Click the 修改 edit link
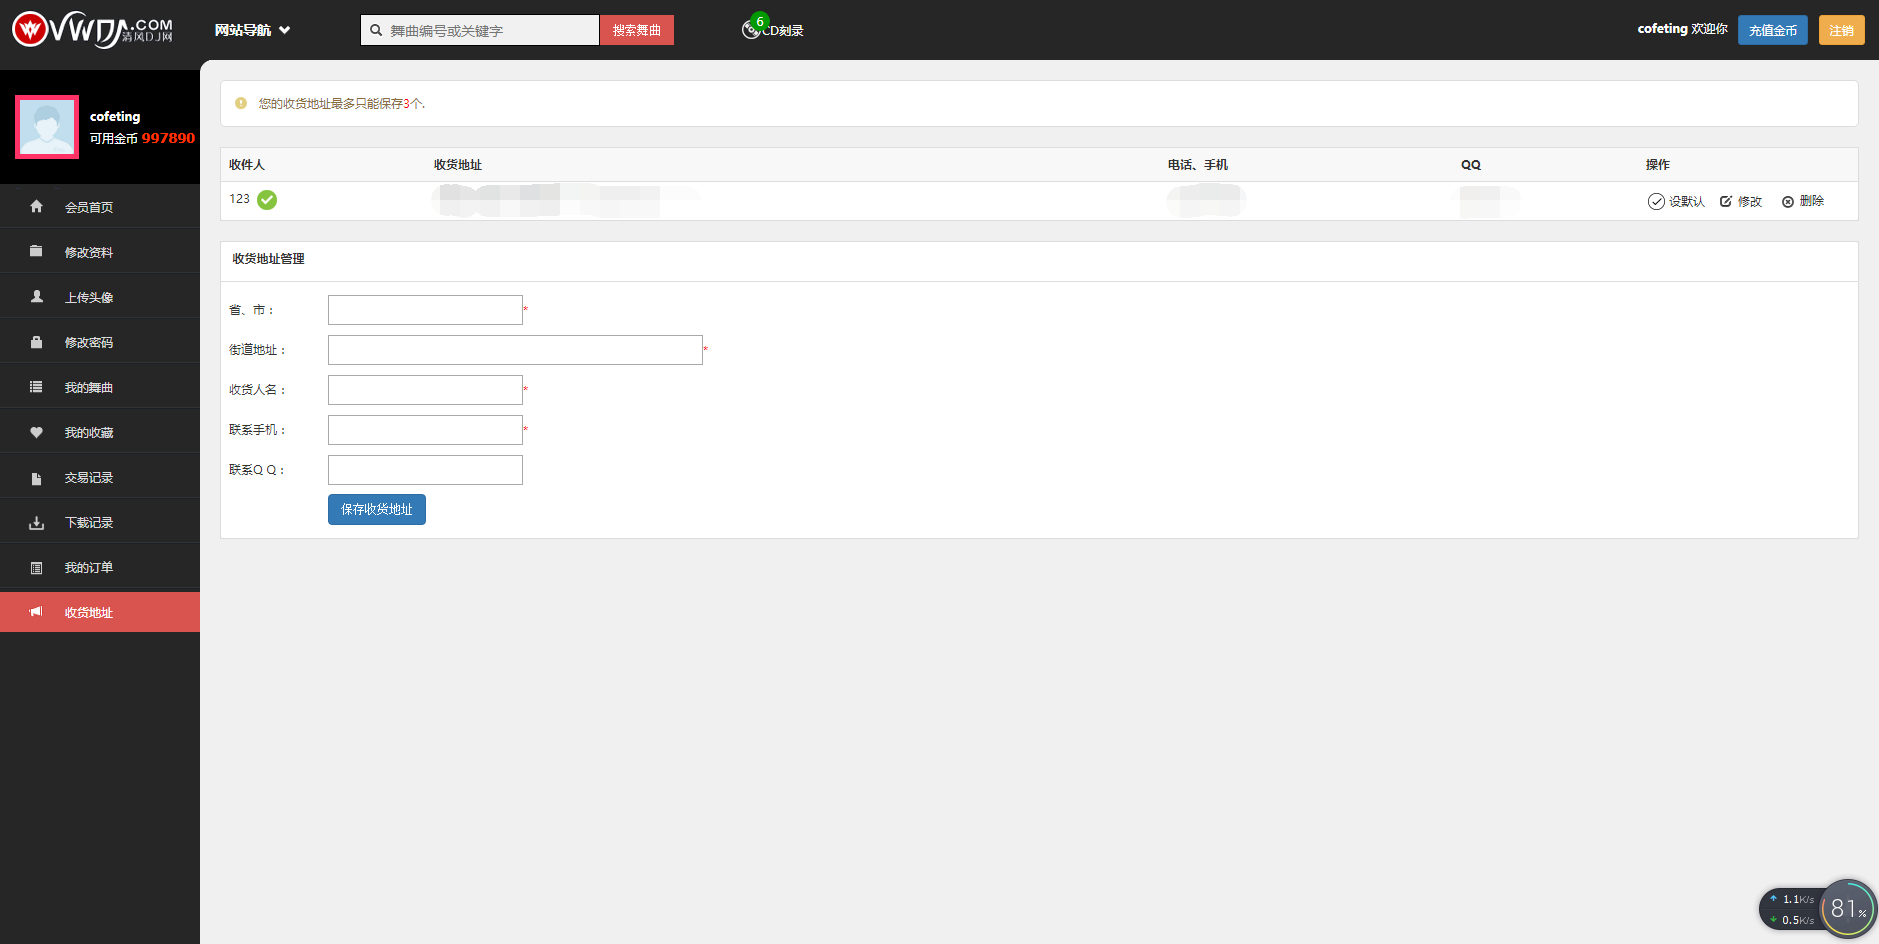Screen dimensions: 1879x944 [1750, 202]
